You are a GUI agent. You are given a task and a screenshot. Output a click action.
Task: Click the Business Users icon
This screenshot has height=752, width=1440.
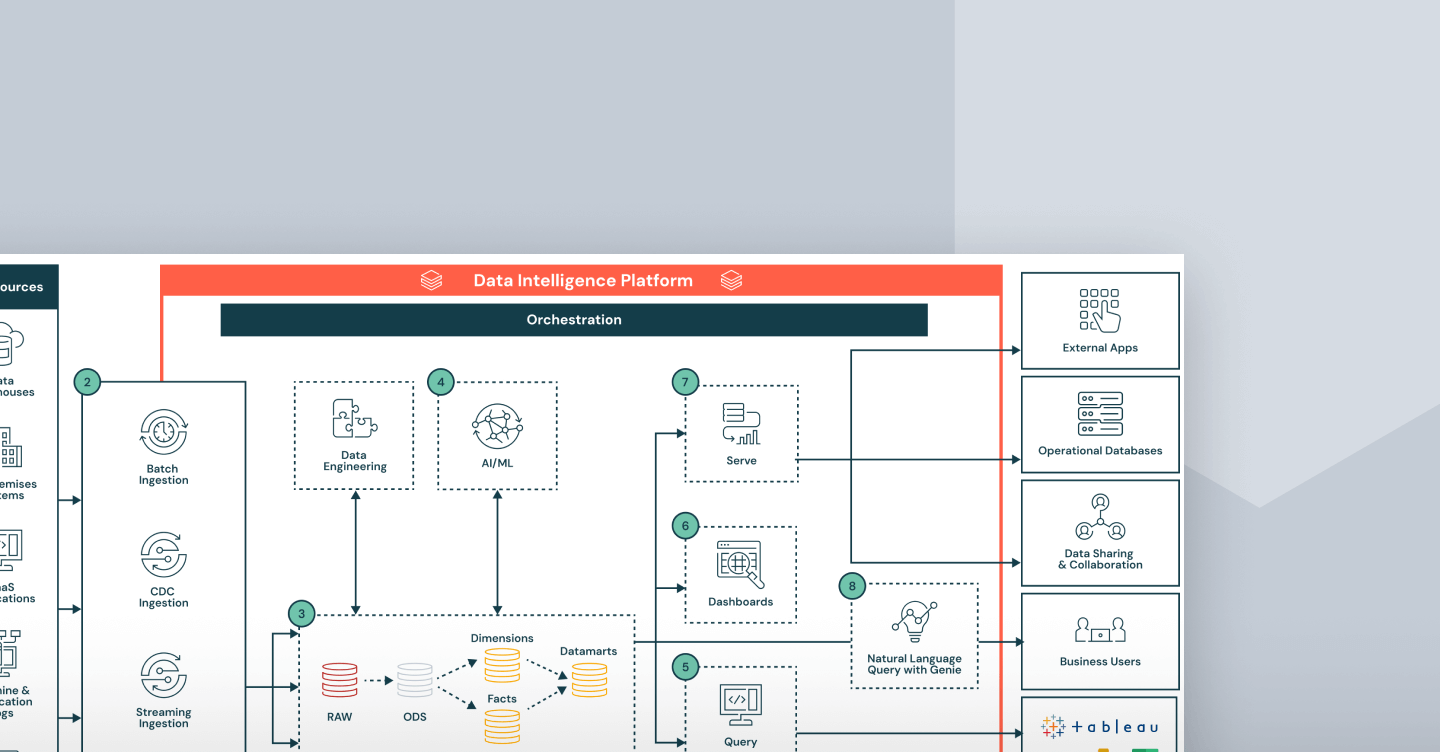coord(1100,630)
